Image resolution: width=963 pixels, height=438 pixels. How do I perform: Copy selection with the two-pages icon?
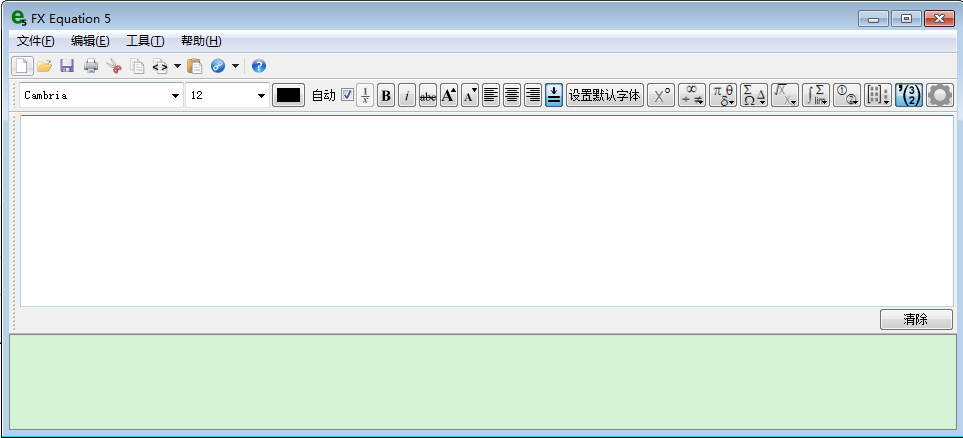[x=137, y=66]
